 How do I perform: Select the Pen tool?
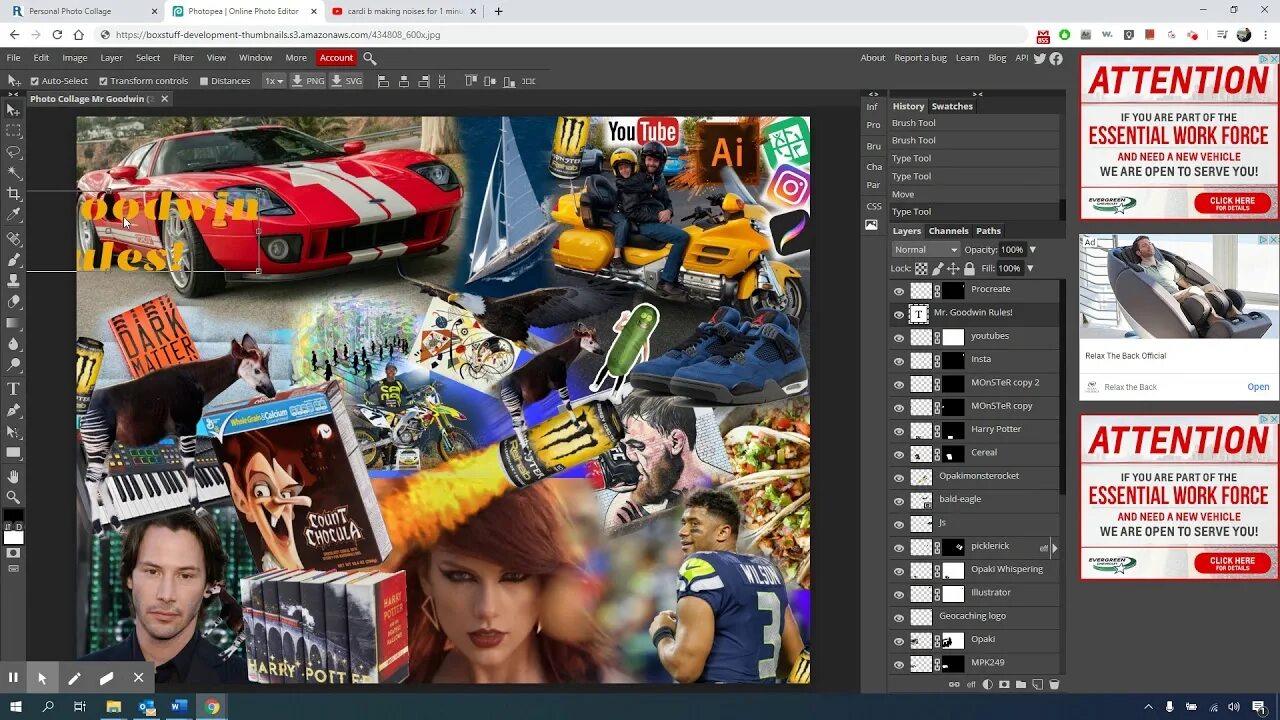point(13,410)
